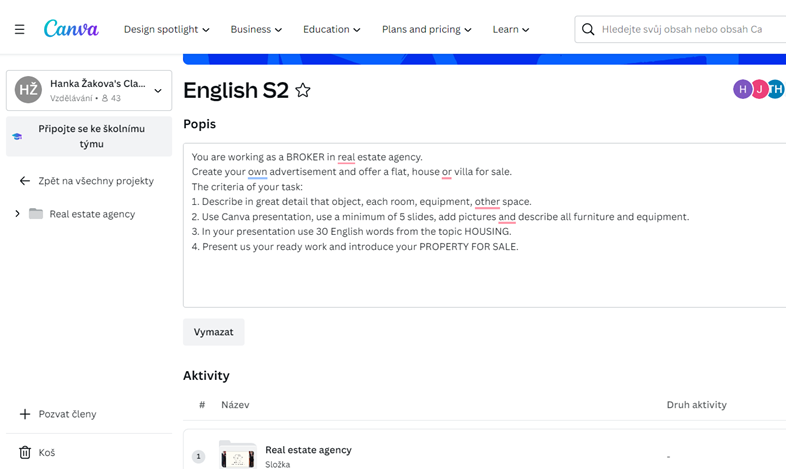Click the Vymazat button
Screen dimensions: 786x469
point(213,332)
